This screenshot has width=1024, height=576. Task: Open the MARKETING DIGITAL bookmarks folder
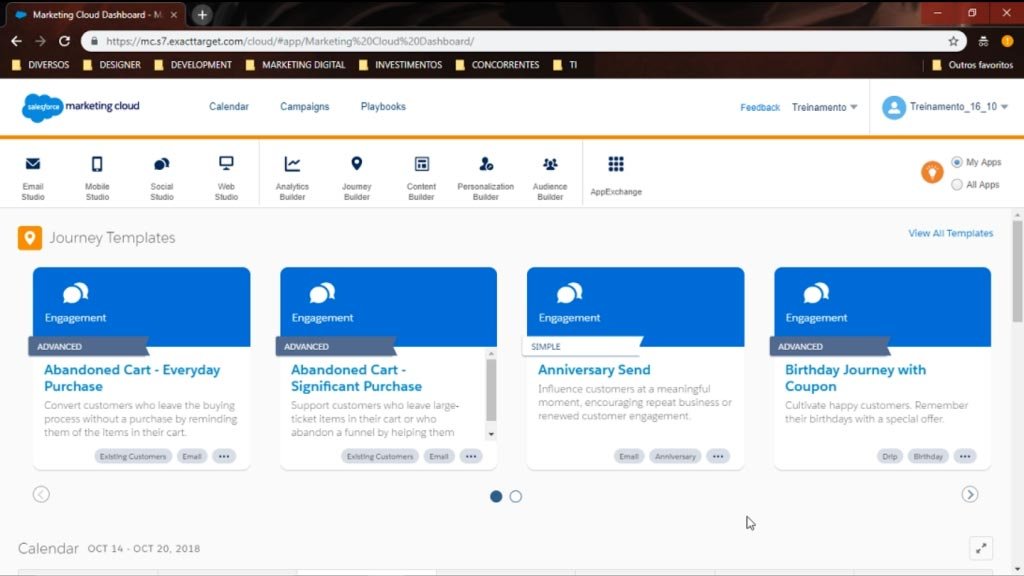(296, 65)
